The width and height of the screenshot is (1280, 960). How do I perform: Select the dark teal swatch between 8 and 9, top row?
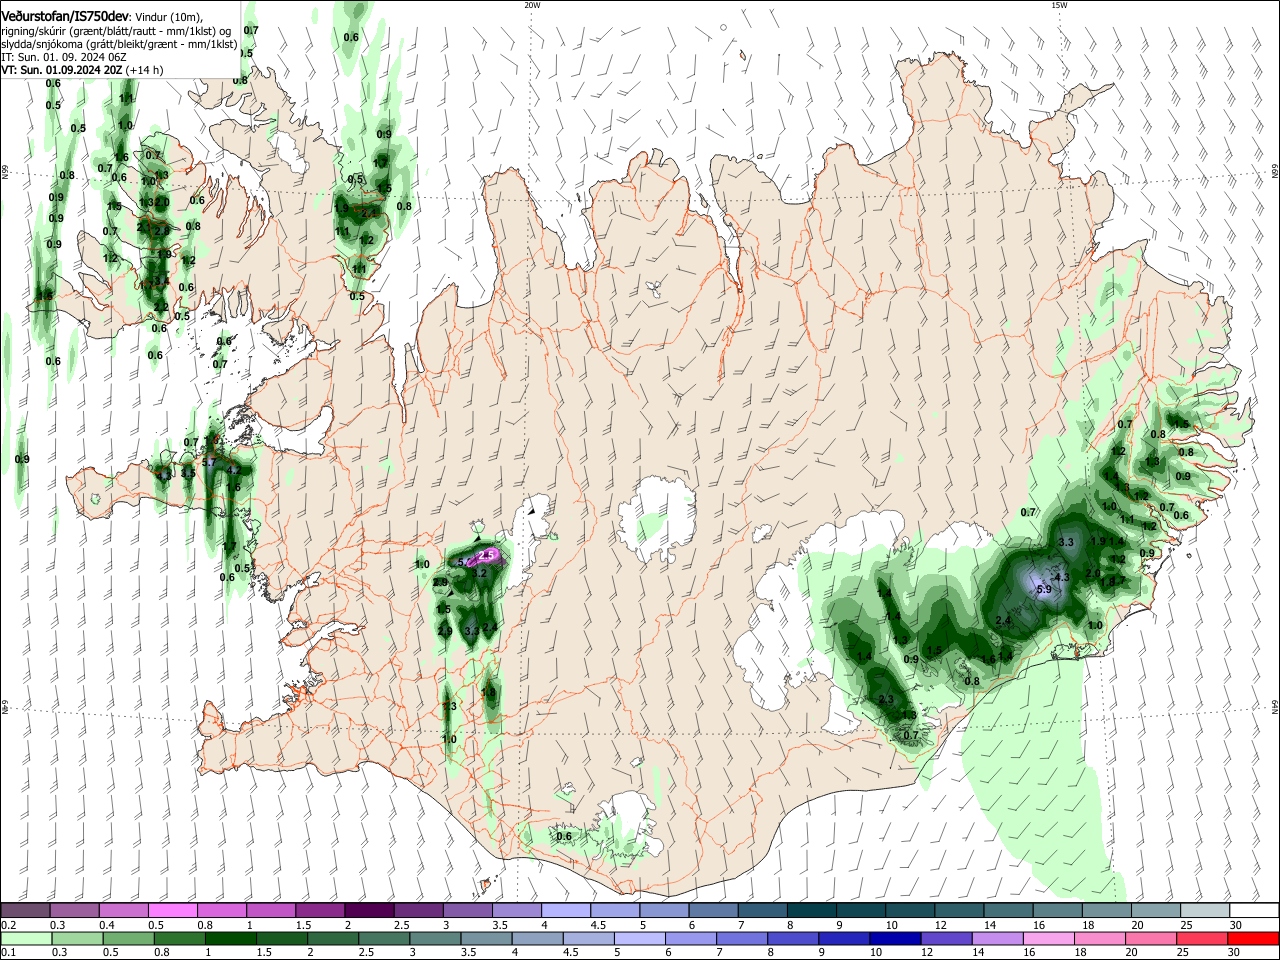coord(811,910)
